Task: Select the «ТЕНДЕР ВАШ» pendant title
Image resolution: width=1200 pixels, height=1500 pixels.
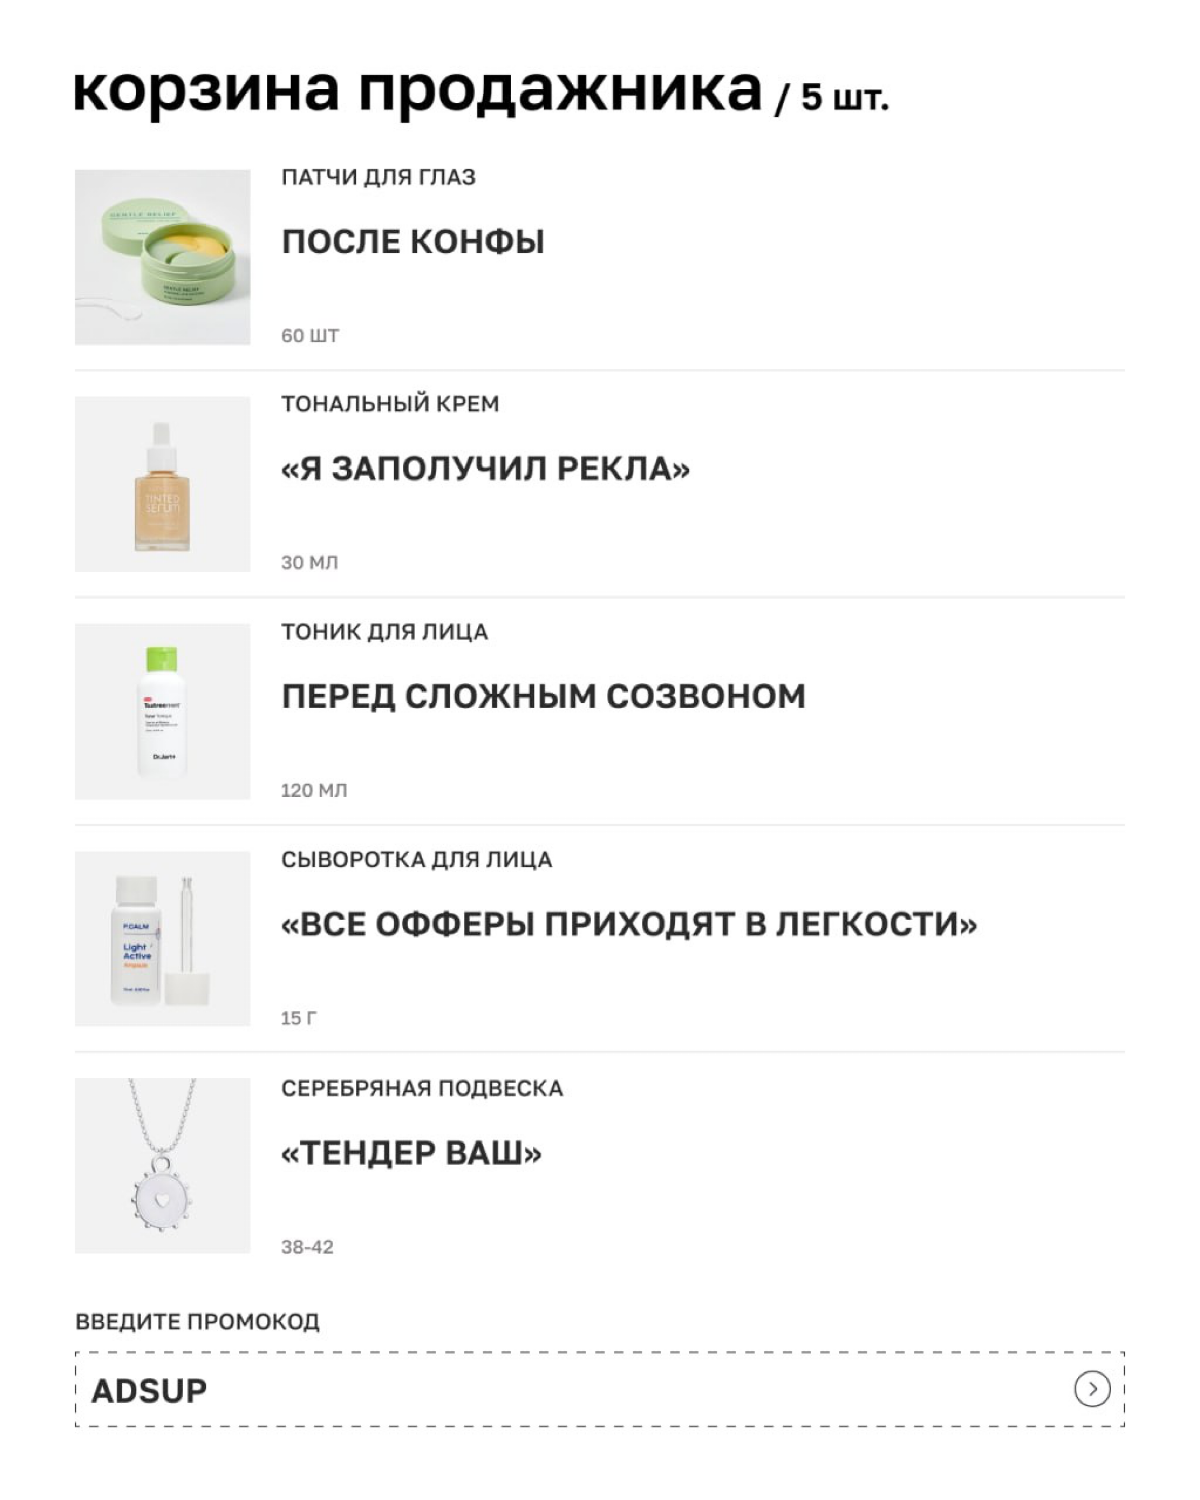Action: [x=410, y=1152]
